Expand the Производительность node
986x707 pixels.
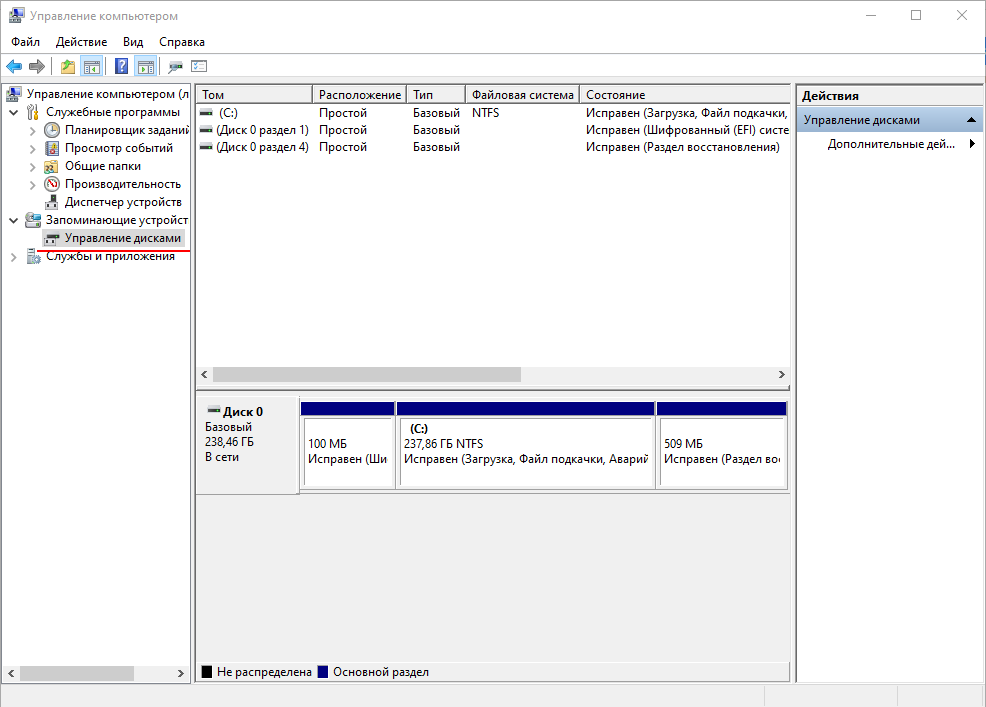click(x=33, y=185)
